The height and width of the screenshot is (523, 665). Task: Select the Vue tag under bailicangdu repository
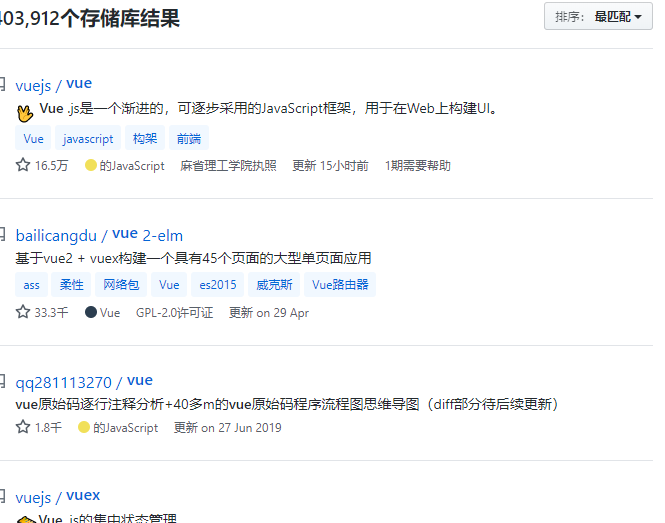[169, 285]
